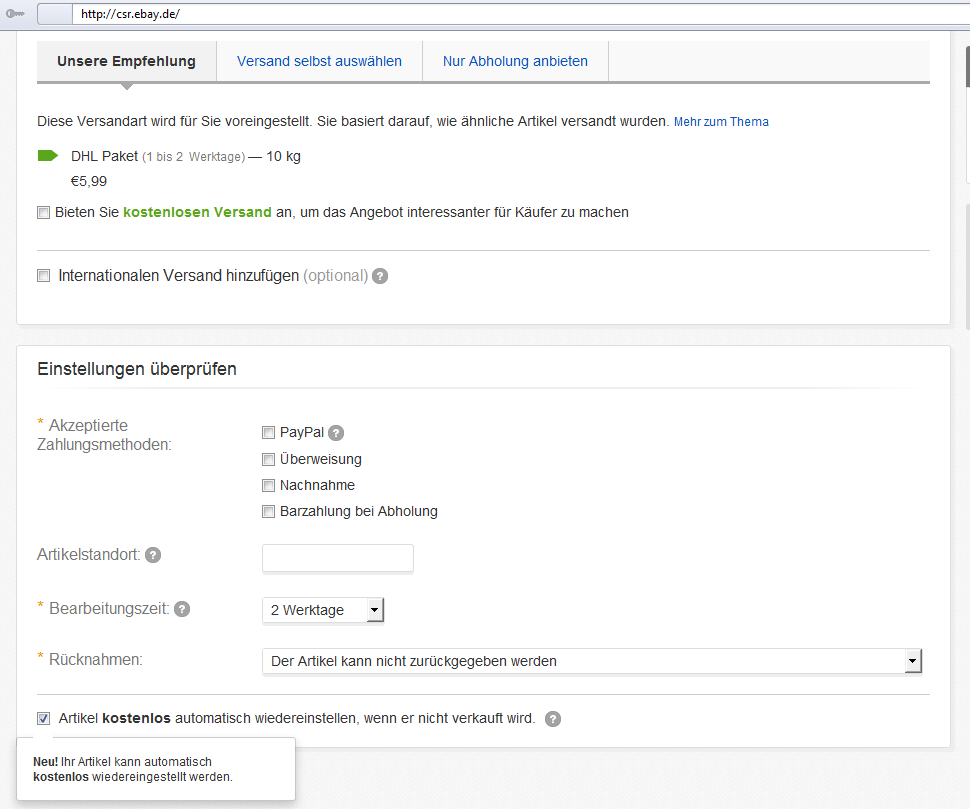Check Barzahlung bei Abholung option

(268, 512)
